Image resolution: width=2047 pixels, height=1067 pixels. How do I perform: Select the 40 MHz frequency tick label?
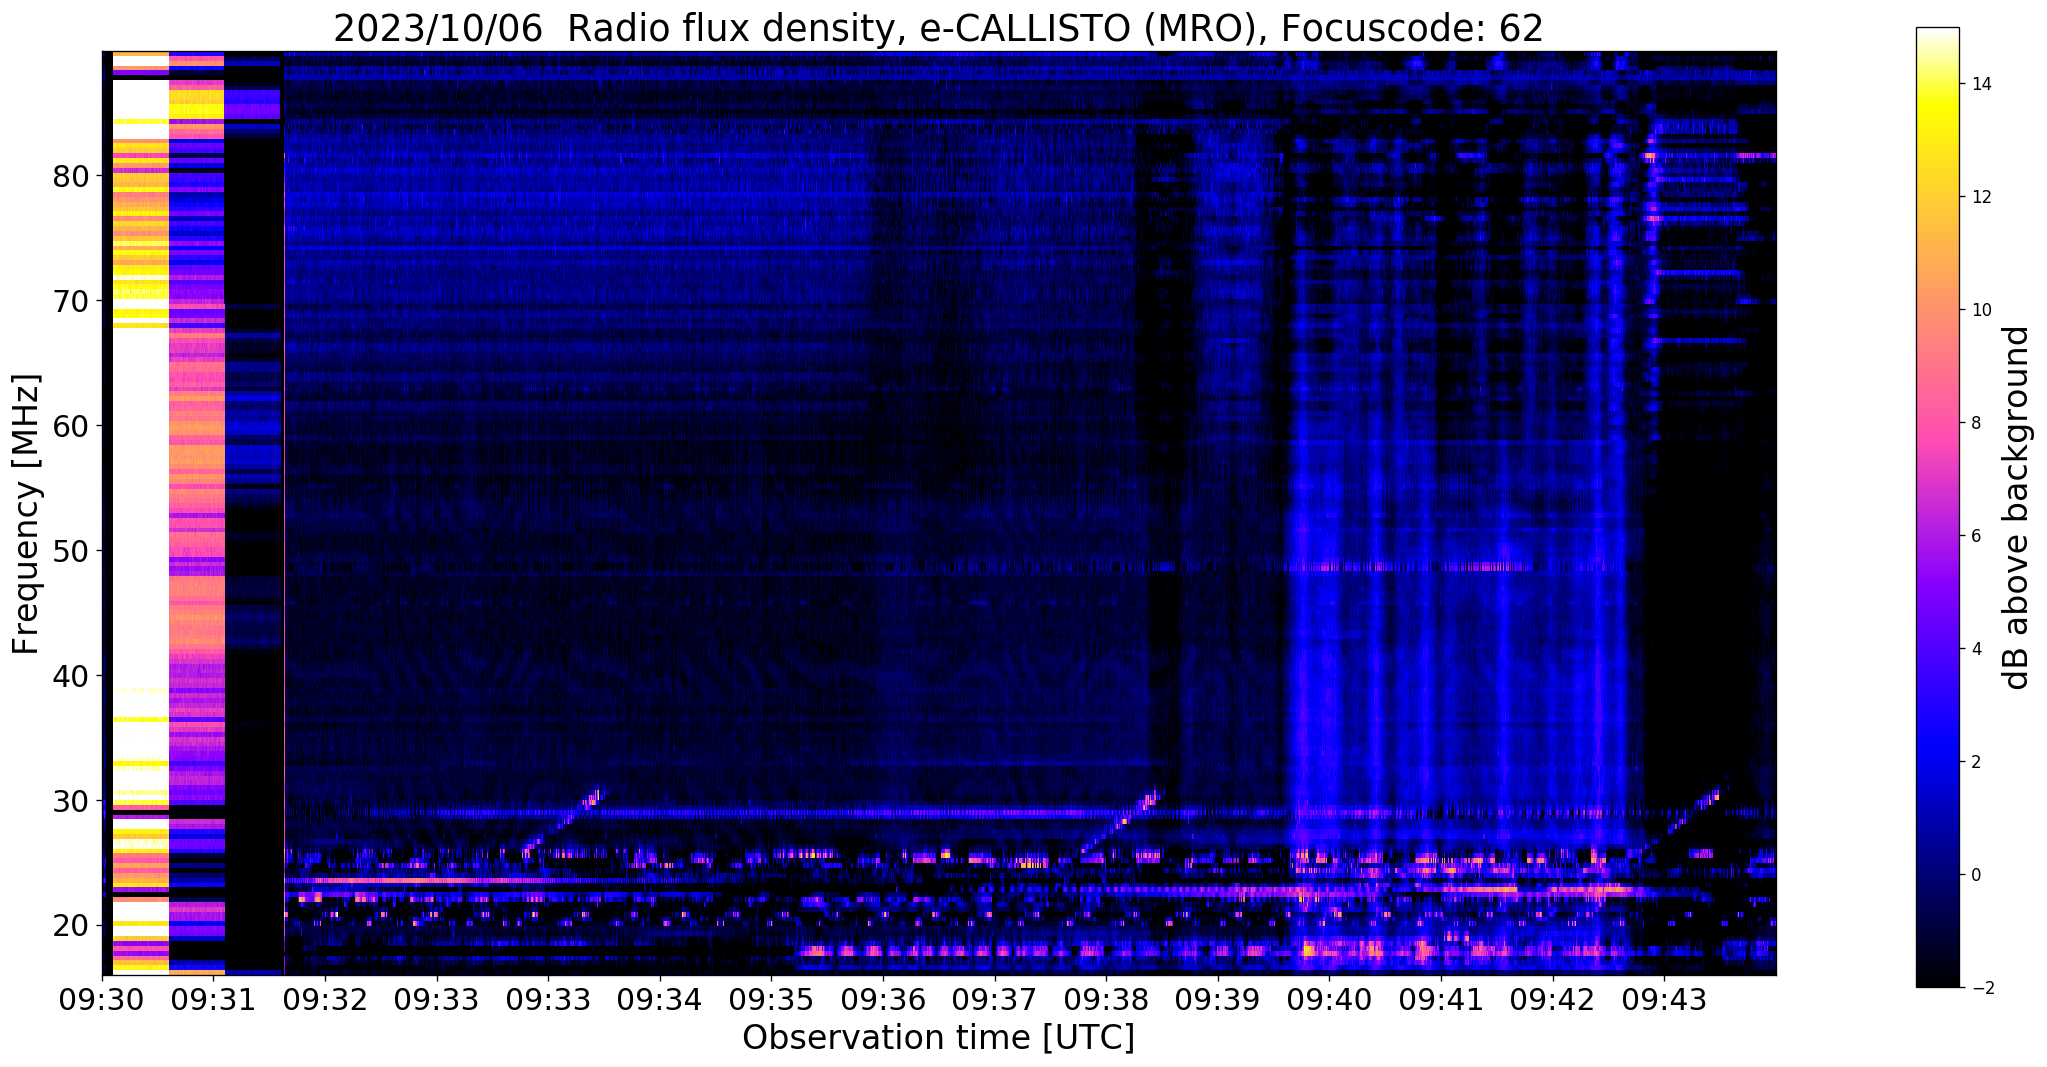click(73, 676)
